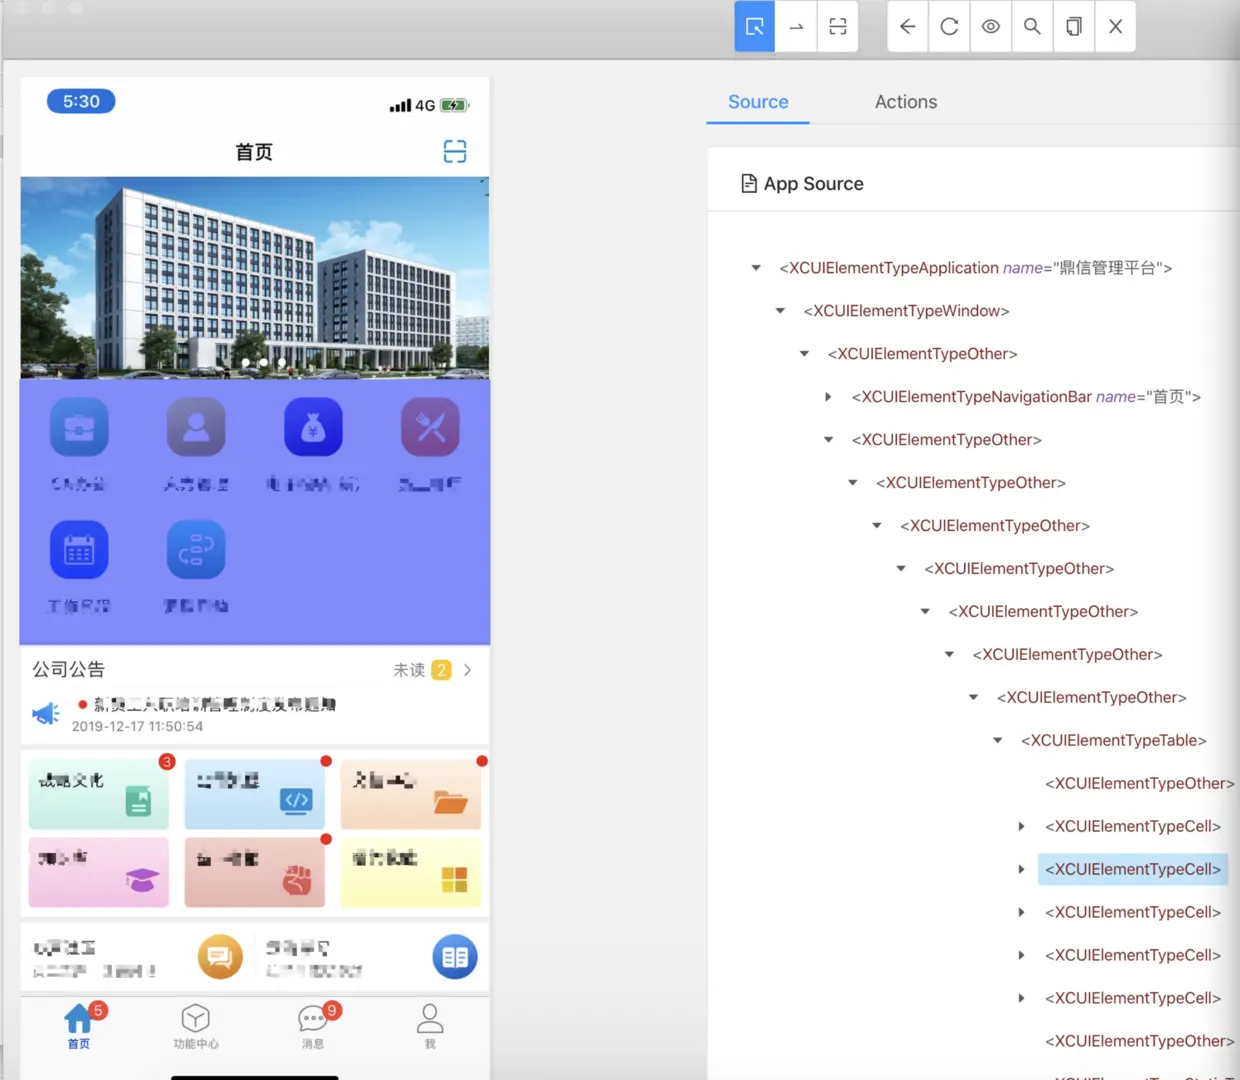The height and width of the screenshot is (1080, 1240).
Task: Toggle recording with the eye icon
Action: 990,27
